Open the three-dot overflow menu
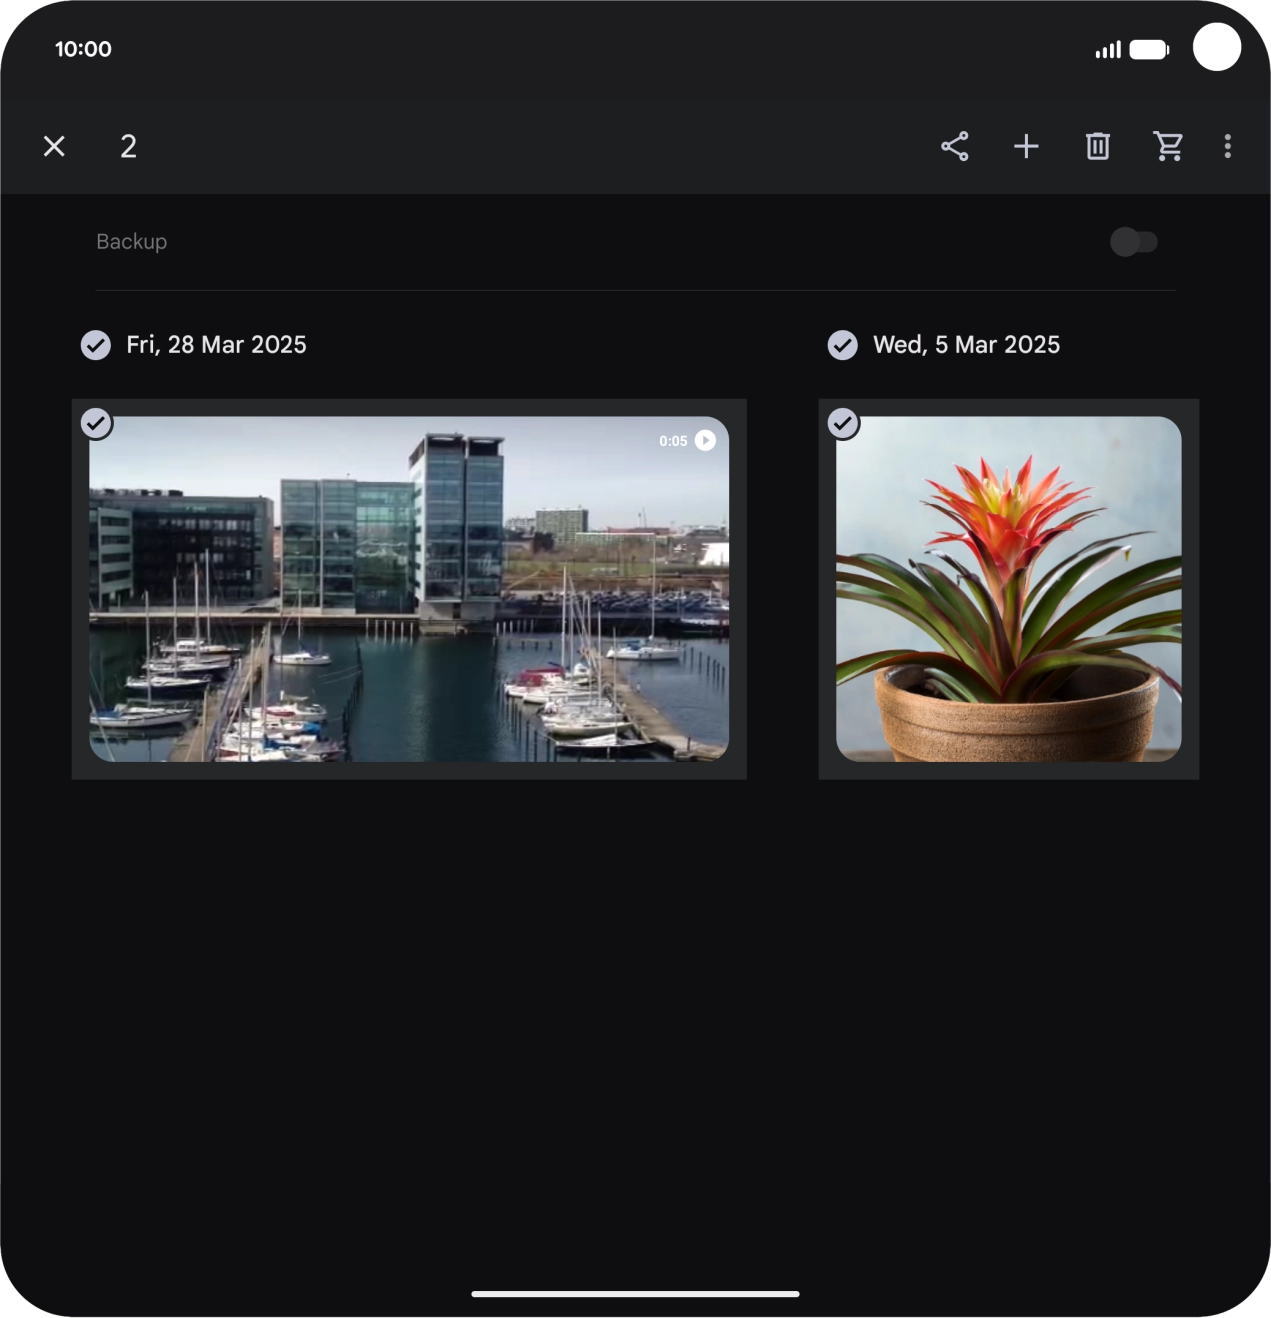This screenshot has width=1271, height=1318. click(x=1228, y=146)
